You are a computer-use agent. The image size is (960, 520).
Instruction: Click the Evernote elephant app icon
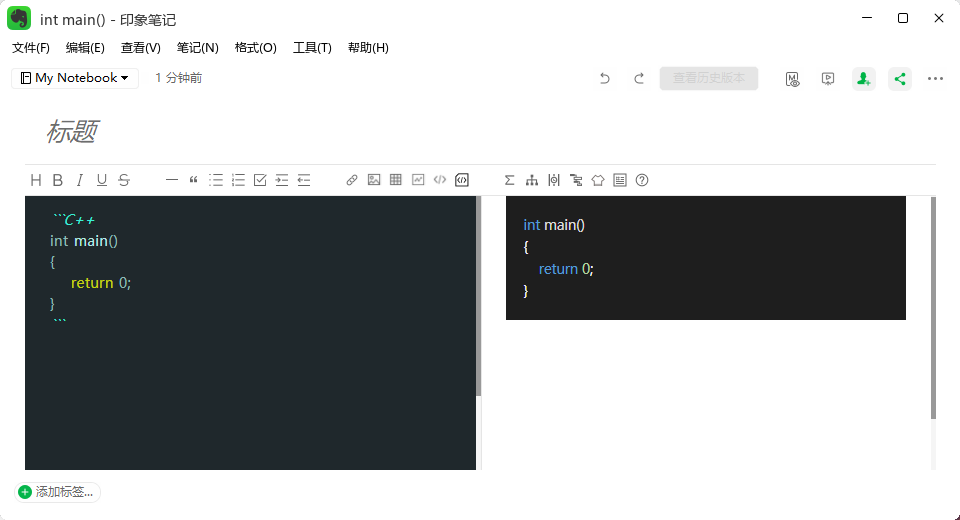[x=19, y=19]
